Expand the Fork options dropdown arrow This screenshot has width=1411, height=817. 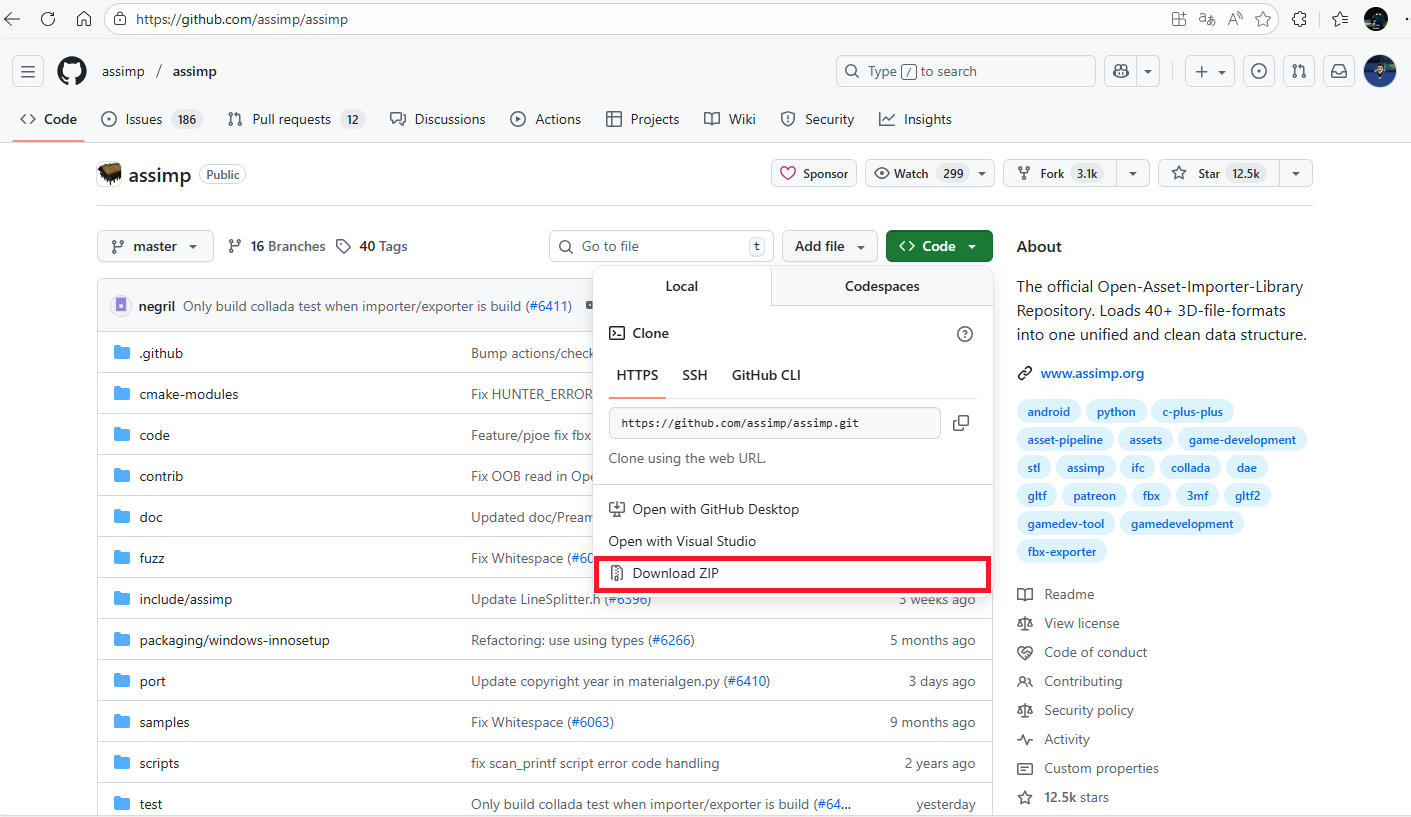(x=1133, y=173)
